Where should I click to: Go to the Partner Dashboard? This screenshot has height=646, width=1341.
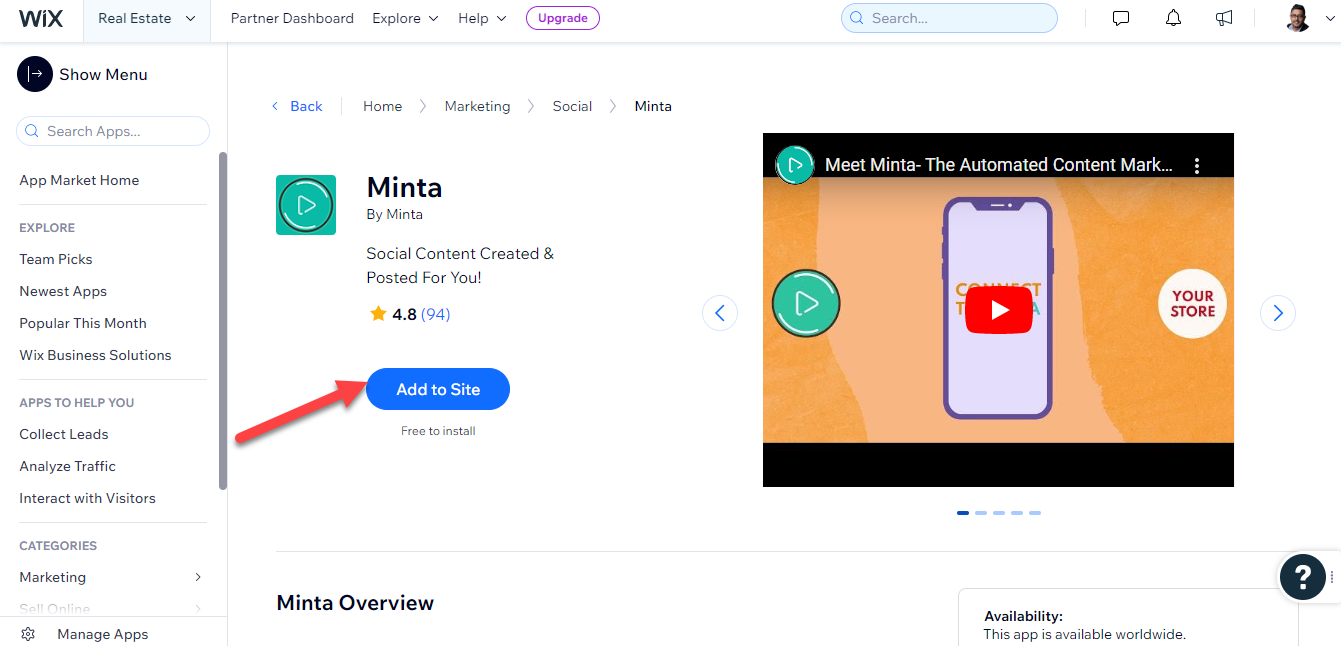pos(292,17)
